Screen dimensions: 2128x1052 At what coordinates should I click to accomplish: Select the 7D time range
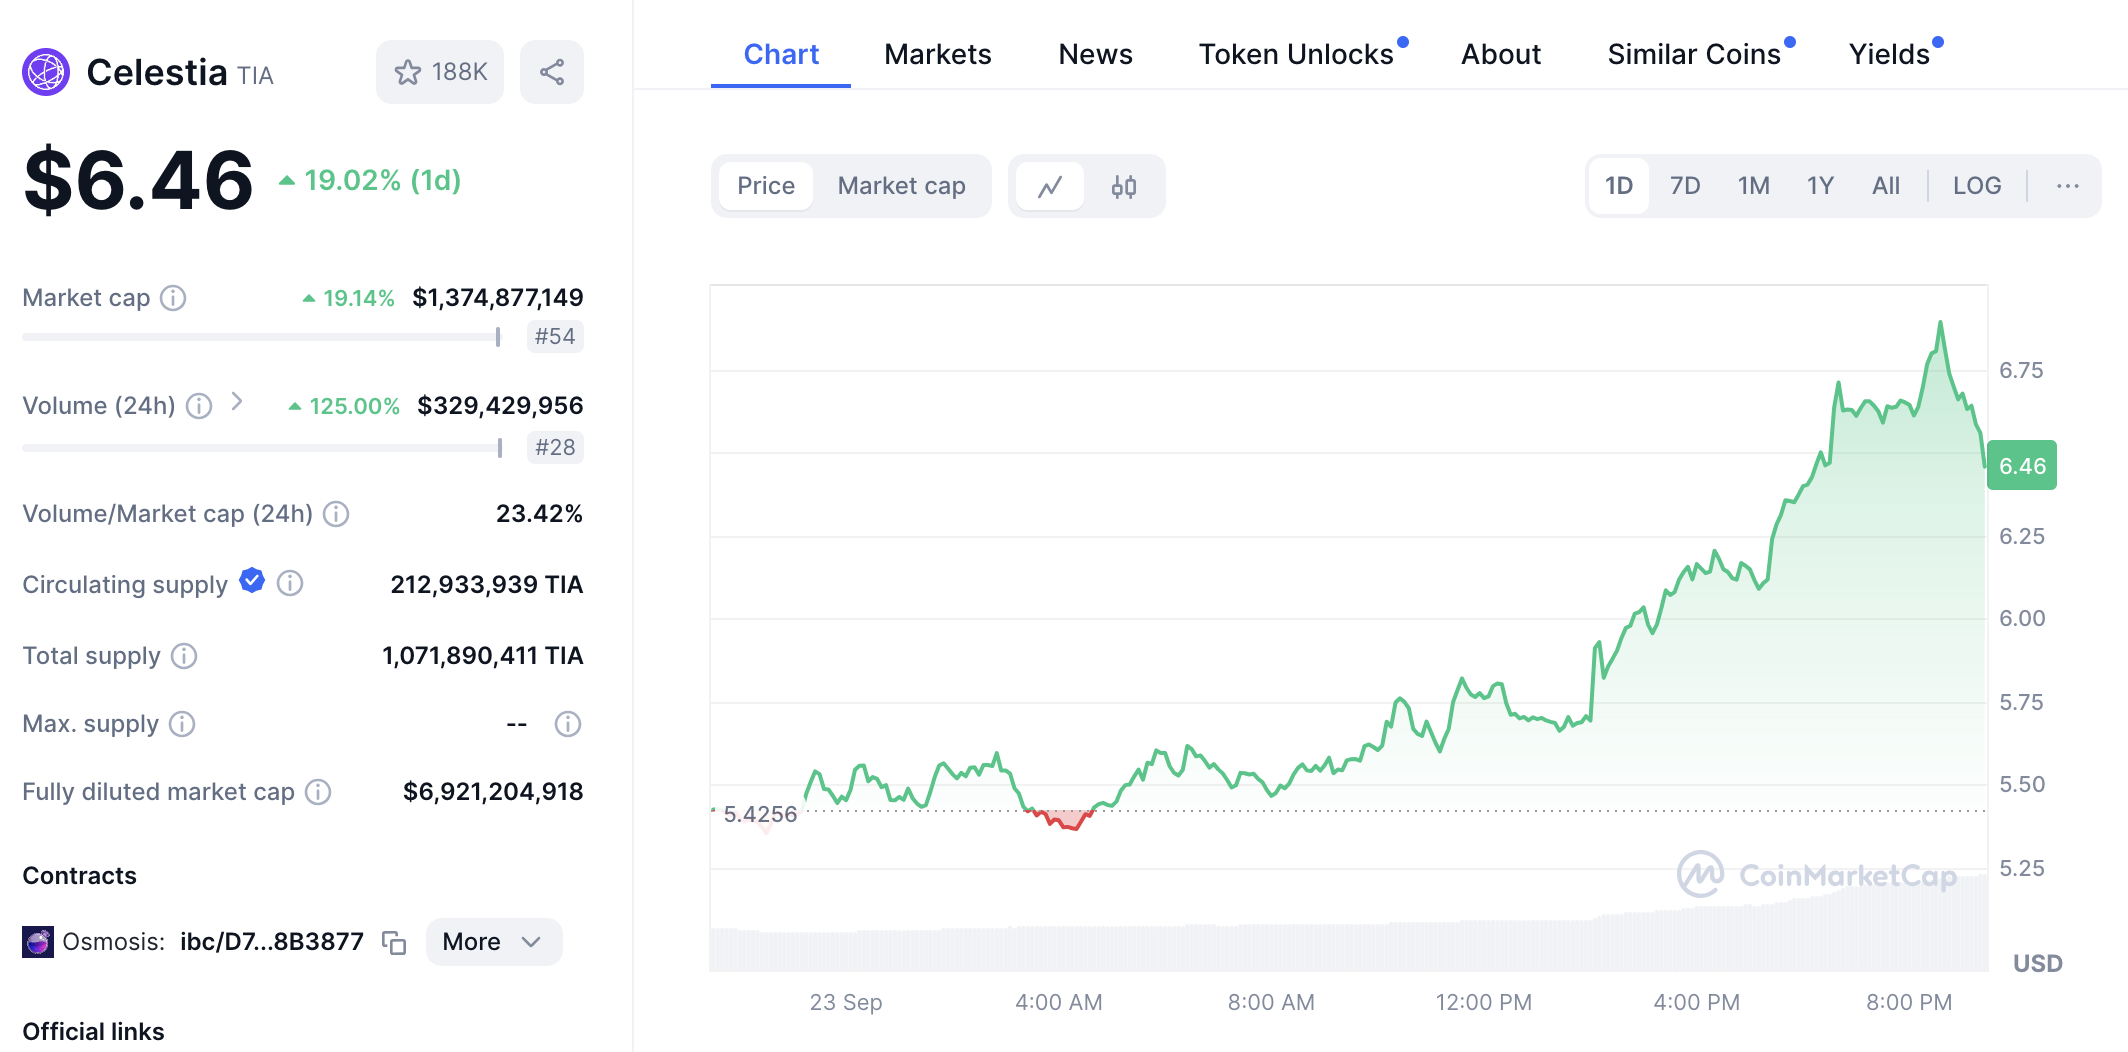[1685, 186]
